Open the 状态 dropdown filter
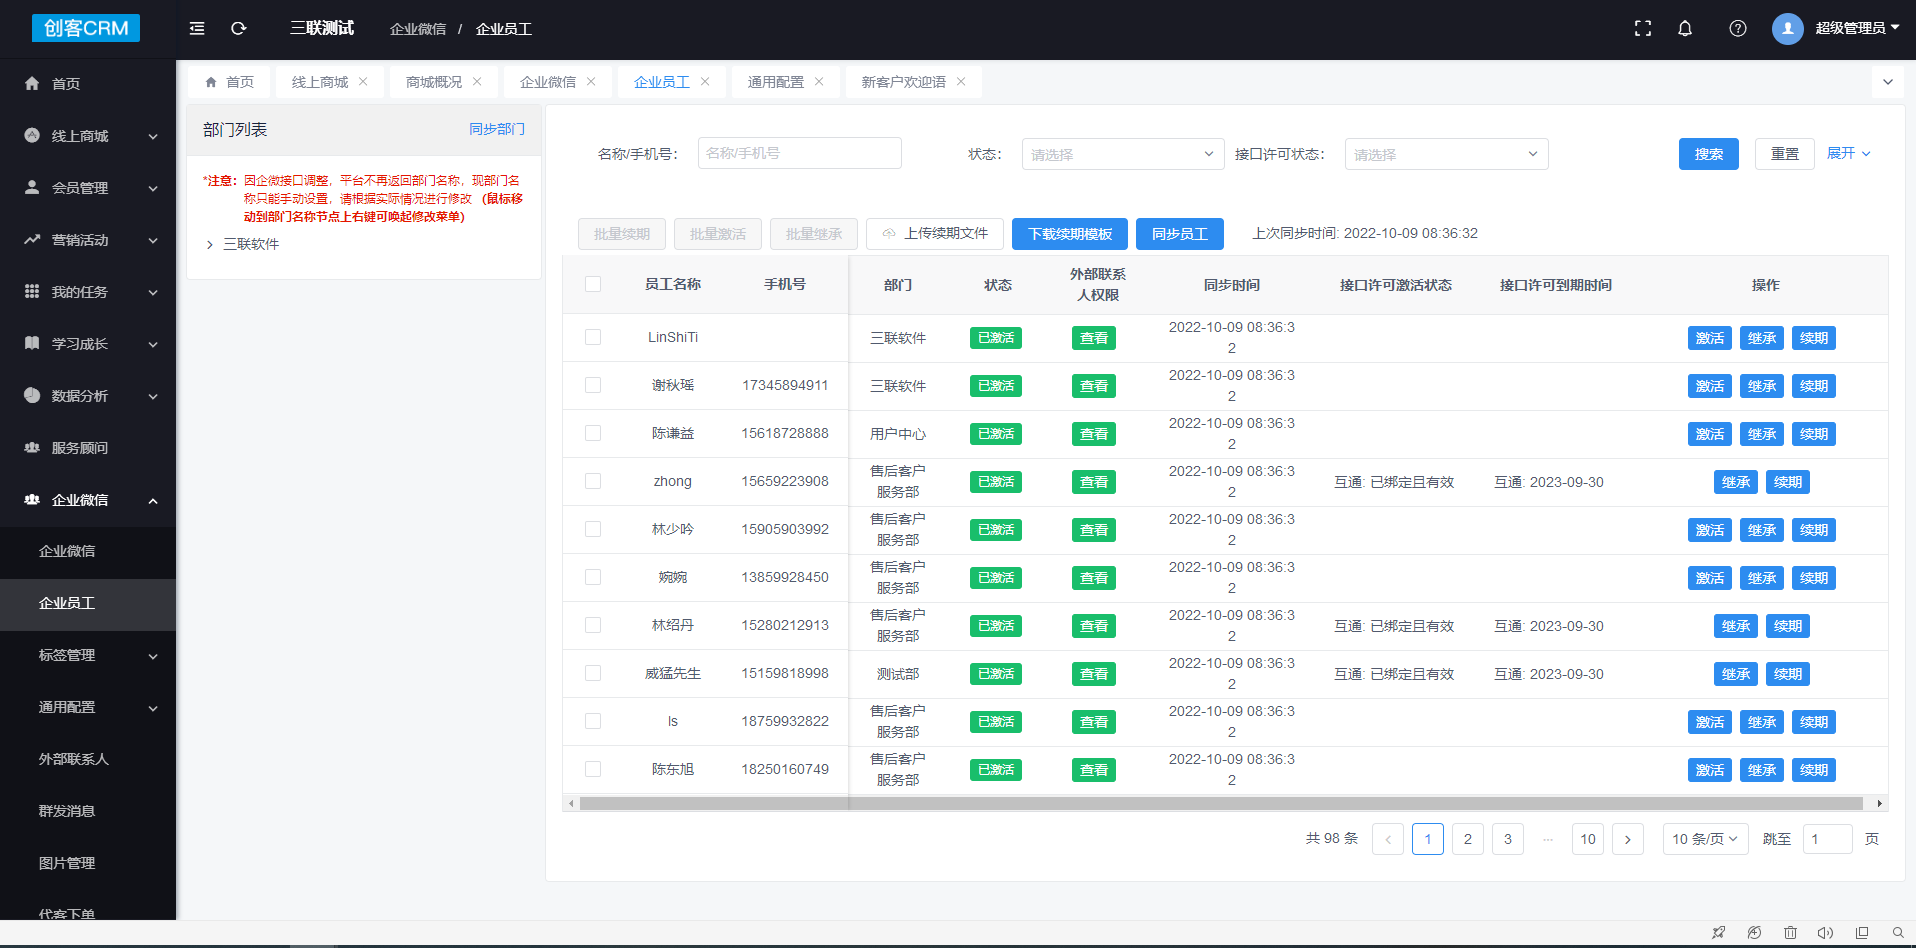This screenshot has width=1916, height=948. (x=1123, y=154)
